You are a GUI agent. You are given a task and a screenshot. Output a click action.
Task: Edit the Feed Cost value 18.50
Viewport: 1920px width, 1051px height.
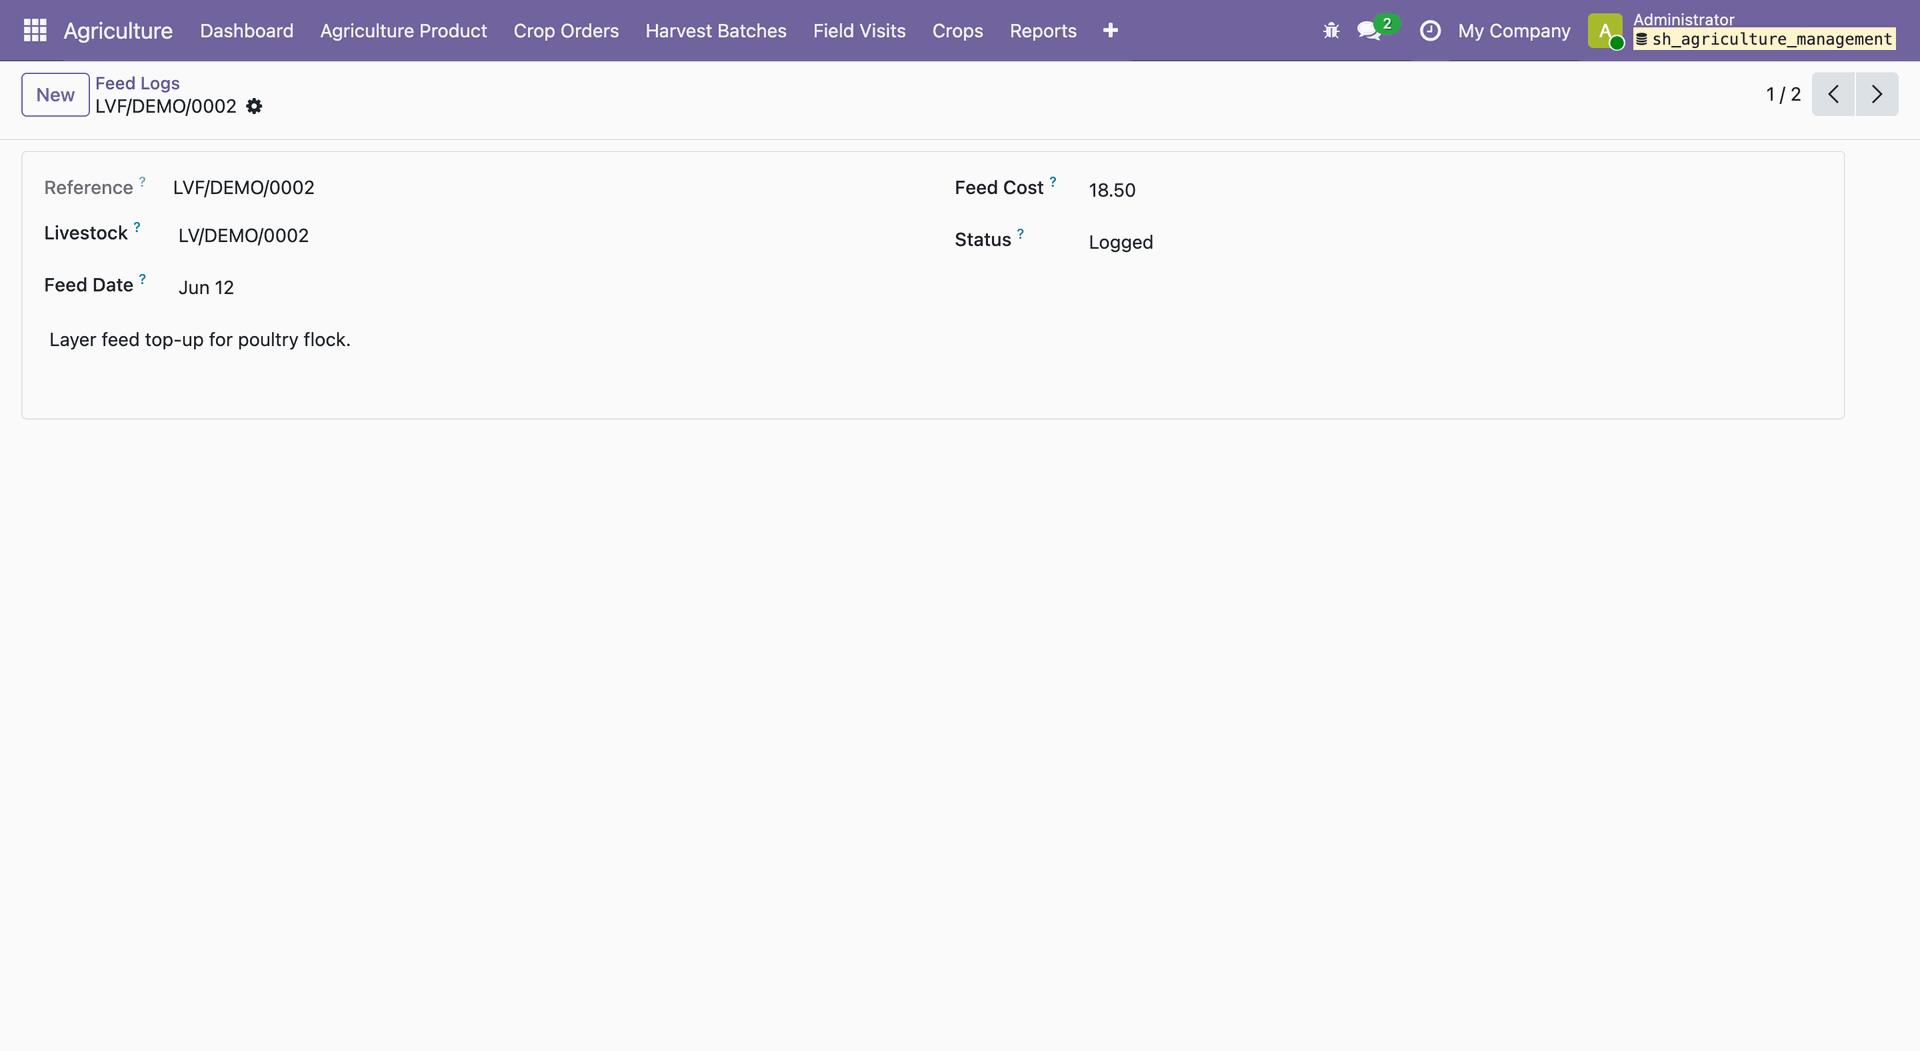[1455, 190]
